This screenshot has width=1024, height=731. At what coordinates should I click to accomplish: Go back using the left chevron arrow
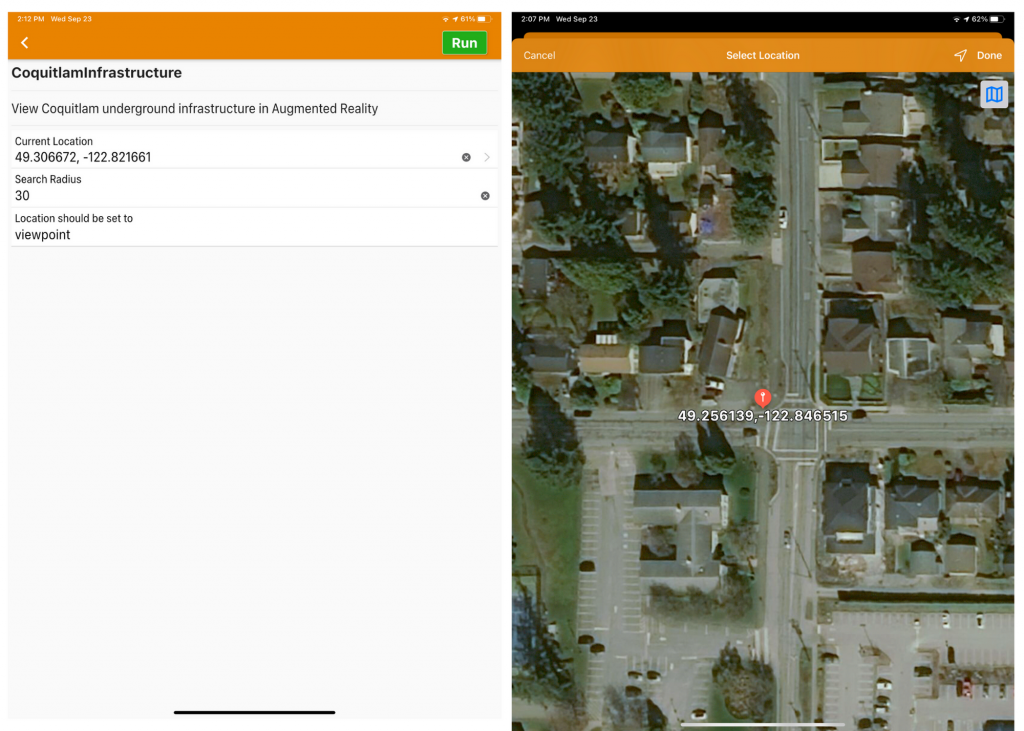point(25,43)
